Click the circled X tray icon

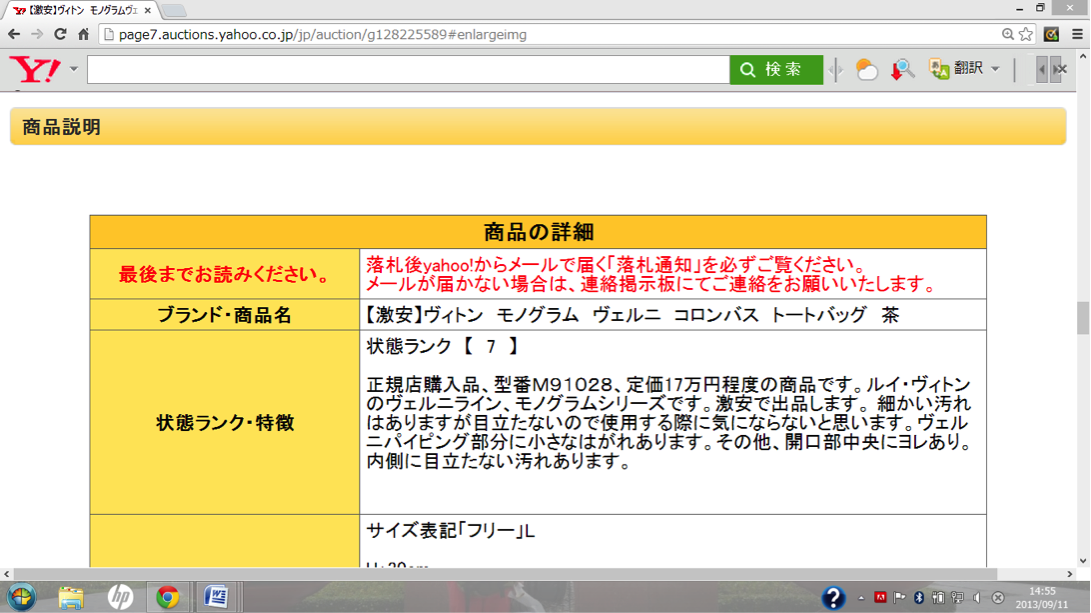click(x=998, y=597)
